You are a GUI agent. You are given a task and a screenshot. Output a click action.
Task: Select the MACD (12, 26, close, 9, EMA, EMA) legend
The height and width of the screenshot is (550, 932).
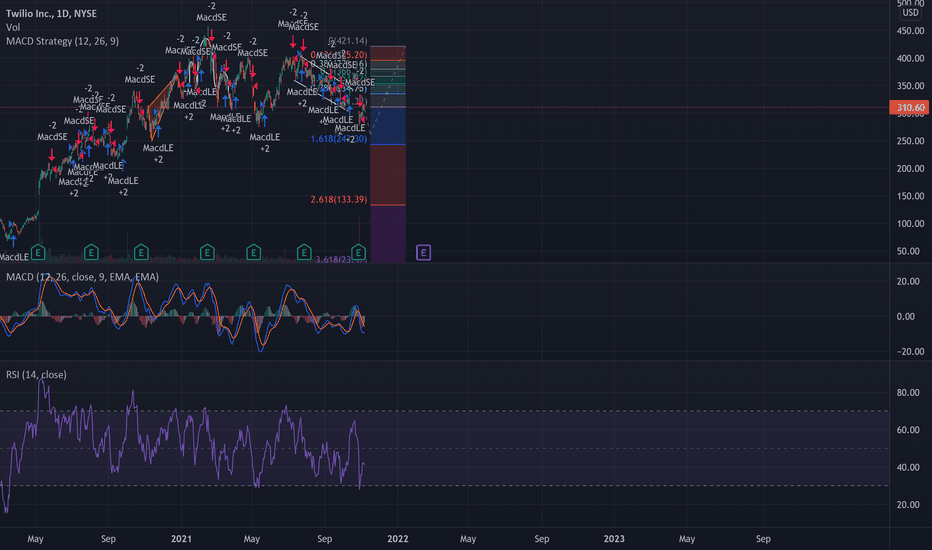pyautogui.click(x=83, y=277)
